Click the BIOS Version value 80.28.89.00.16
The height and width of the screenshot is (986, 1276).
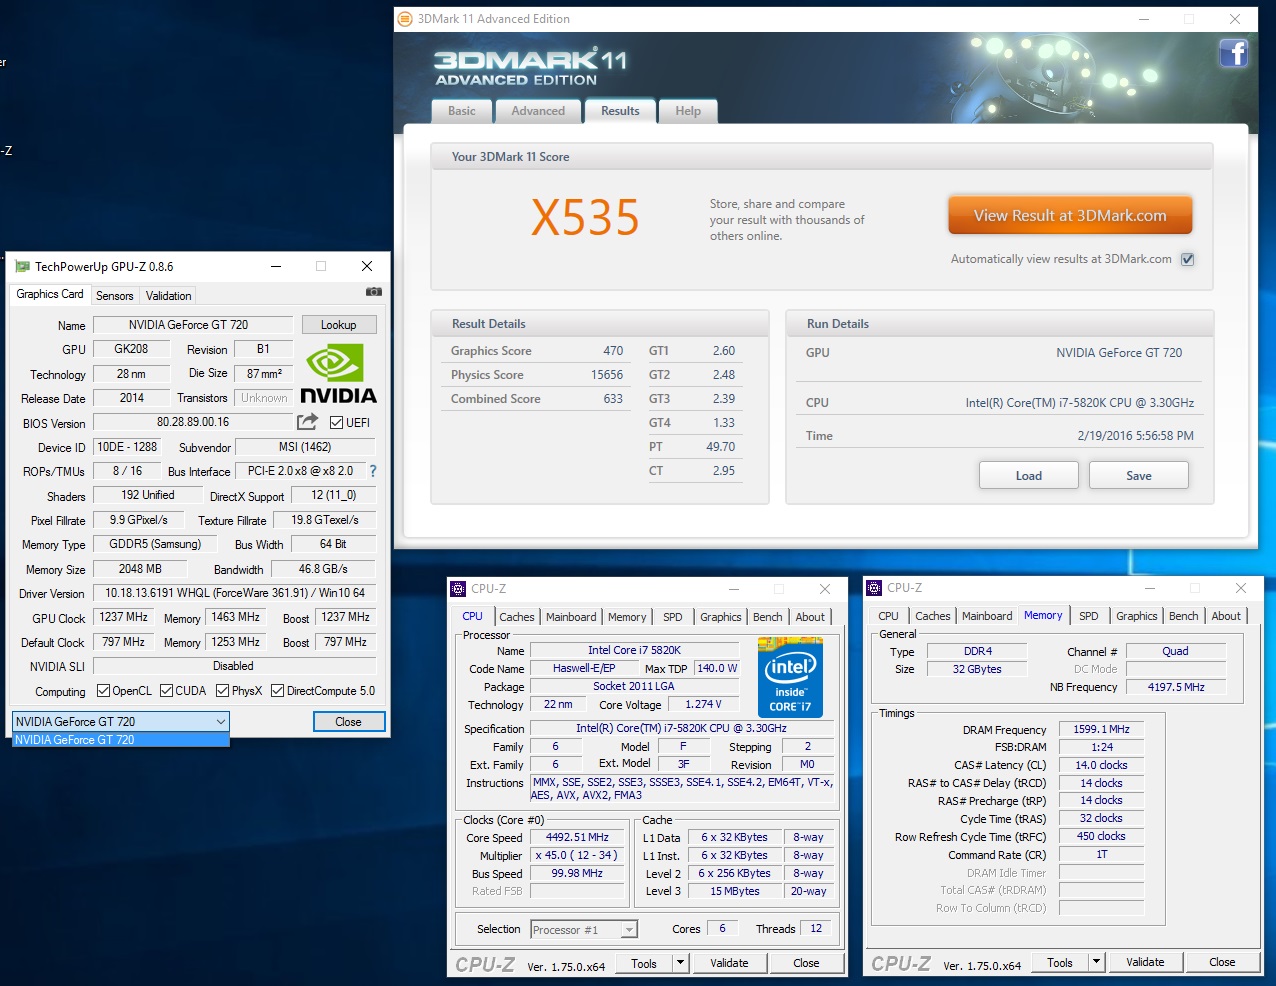193,422
